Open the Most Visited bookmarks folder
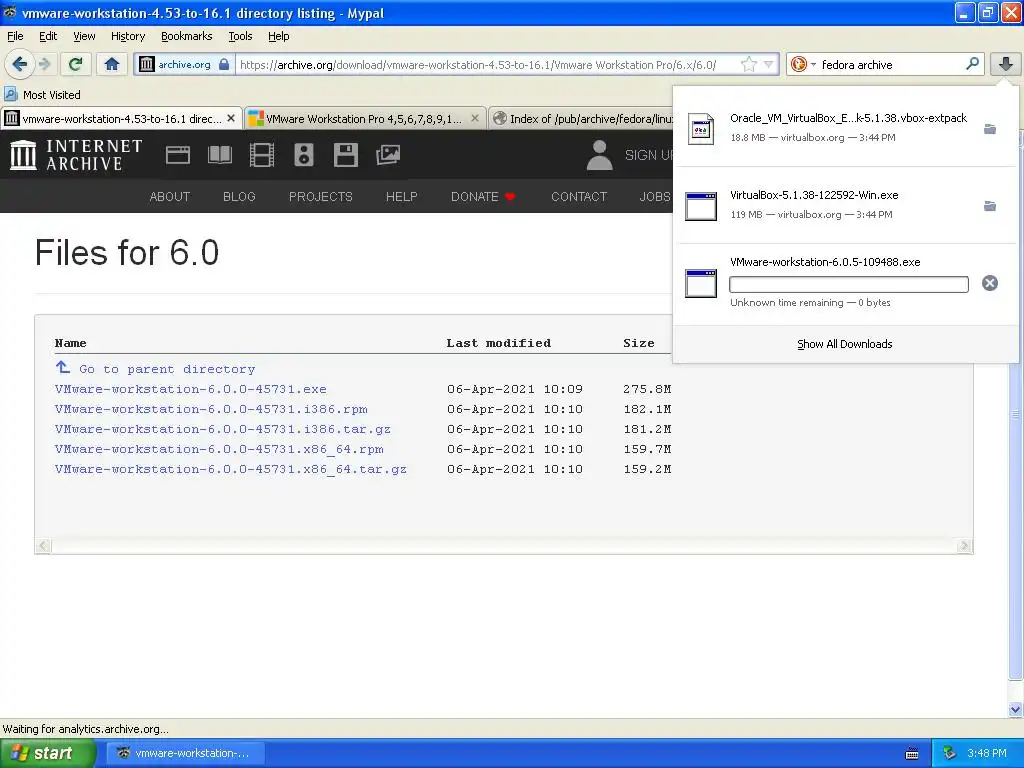The height and width of the screenshot is (768, 1024). tap(42, 95)
